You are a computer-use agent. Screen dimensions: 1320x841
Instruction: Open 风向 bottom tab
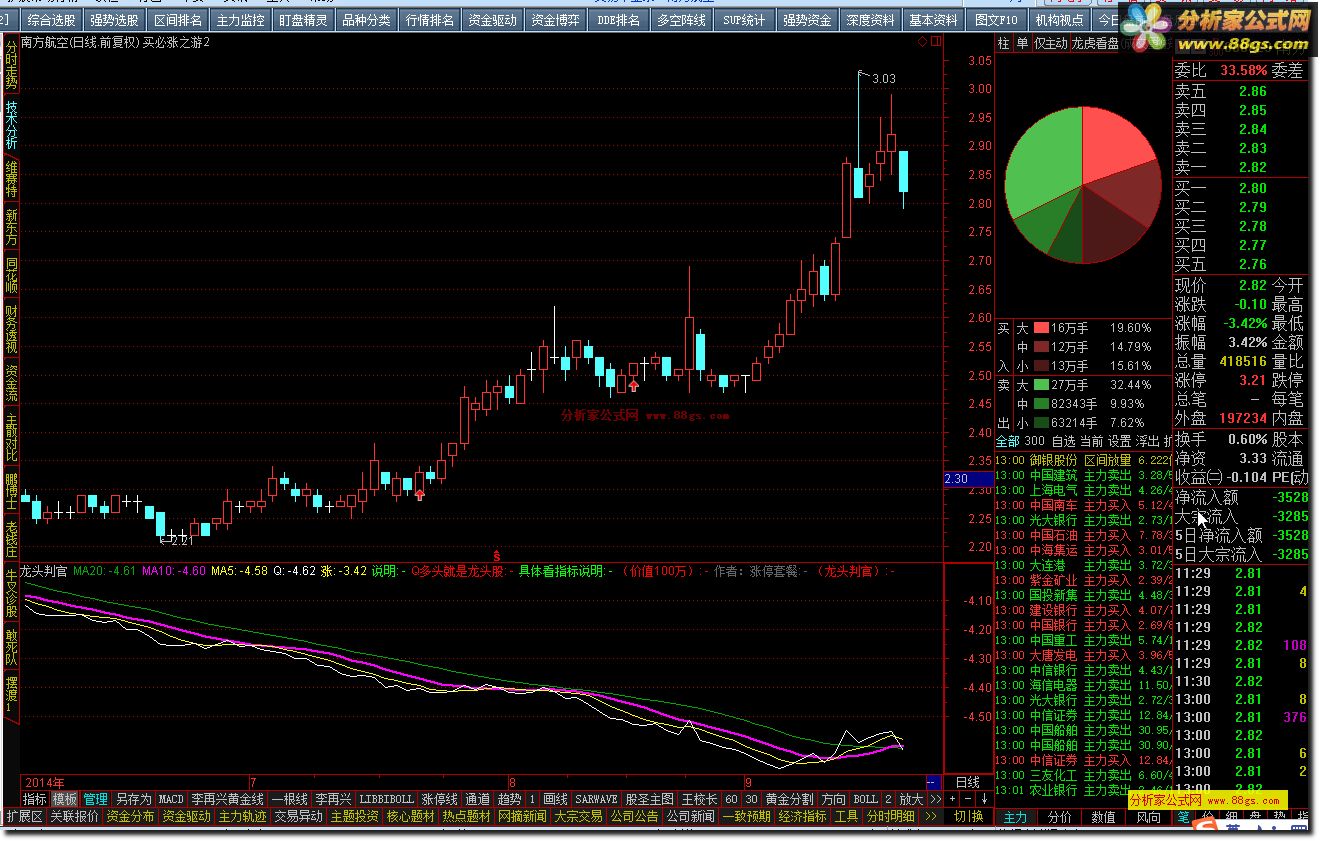(x=1148, y=817)
